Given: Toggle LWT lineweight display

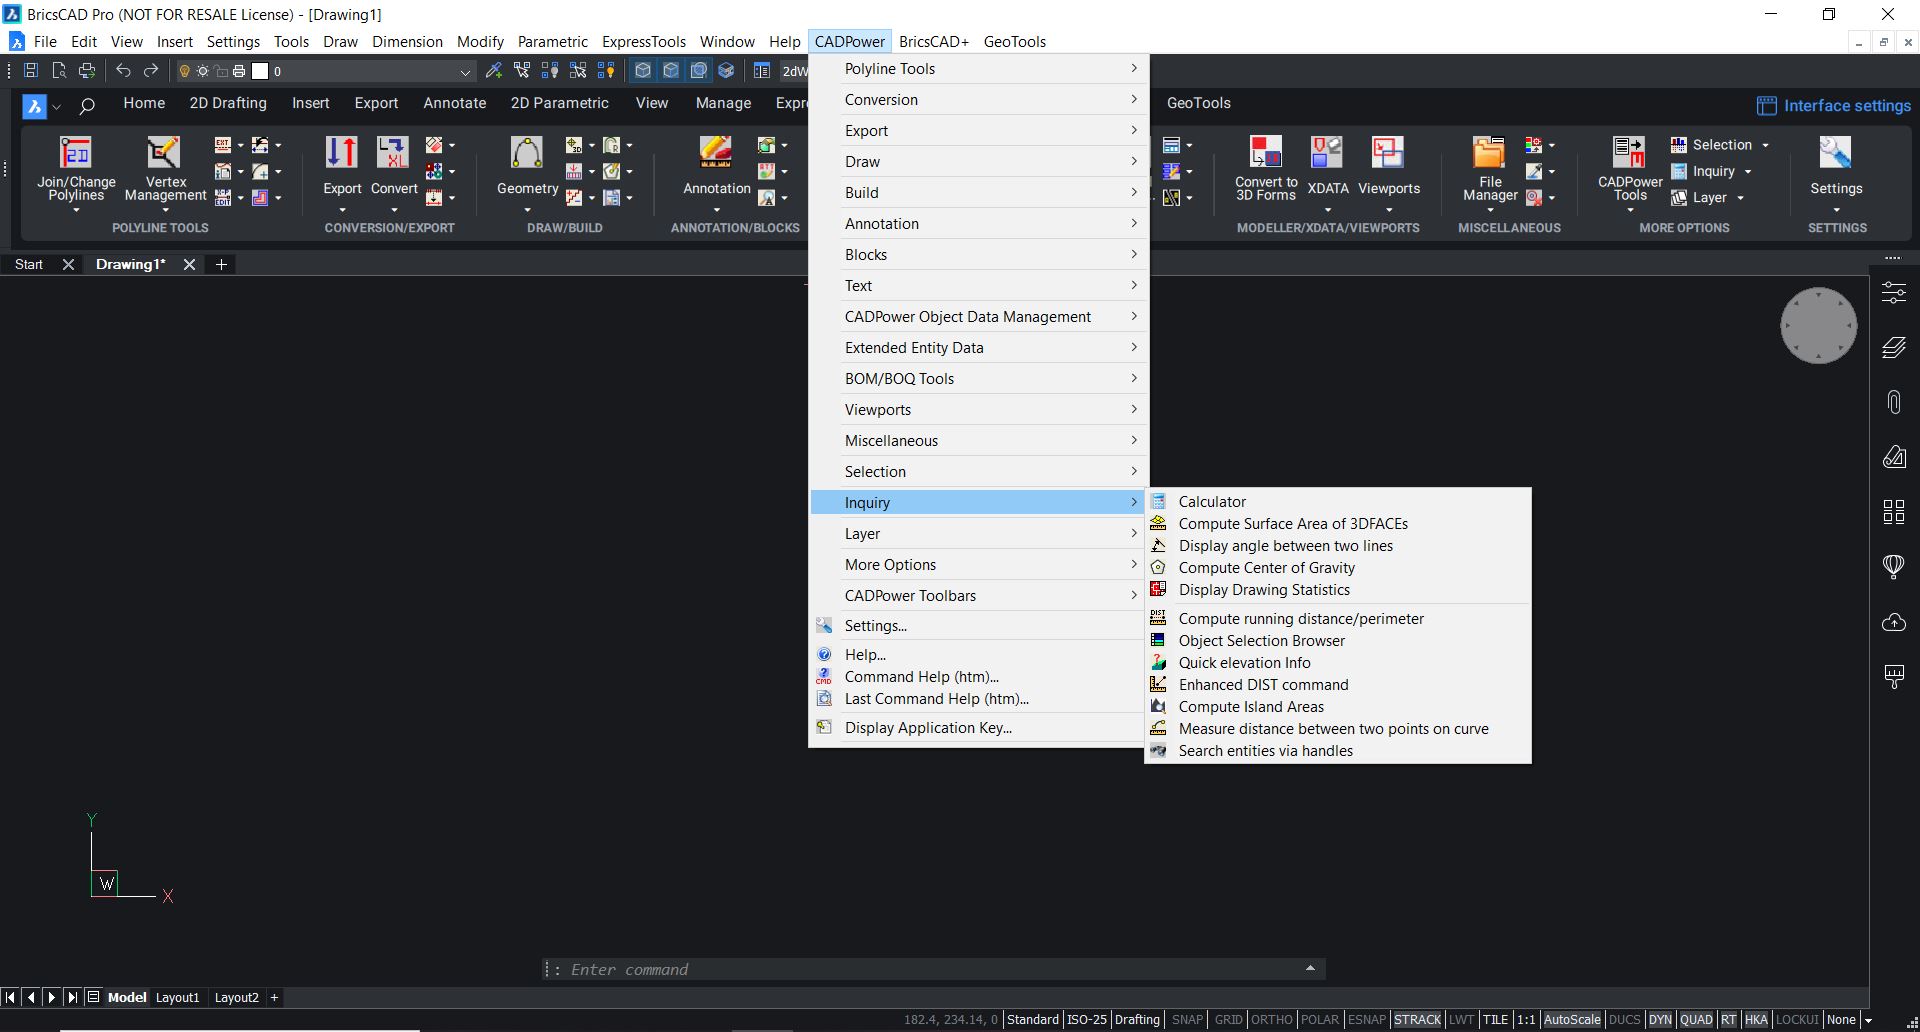Looking at the screenshot, I should pyautogui.click(x=1461, y=1020).
